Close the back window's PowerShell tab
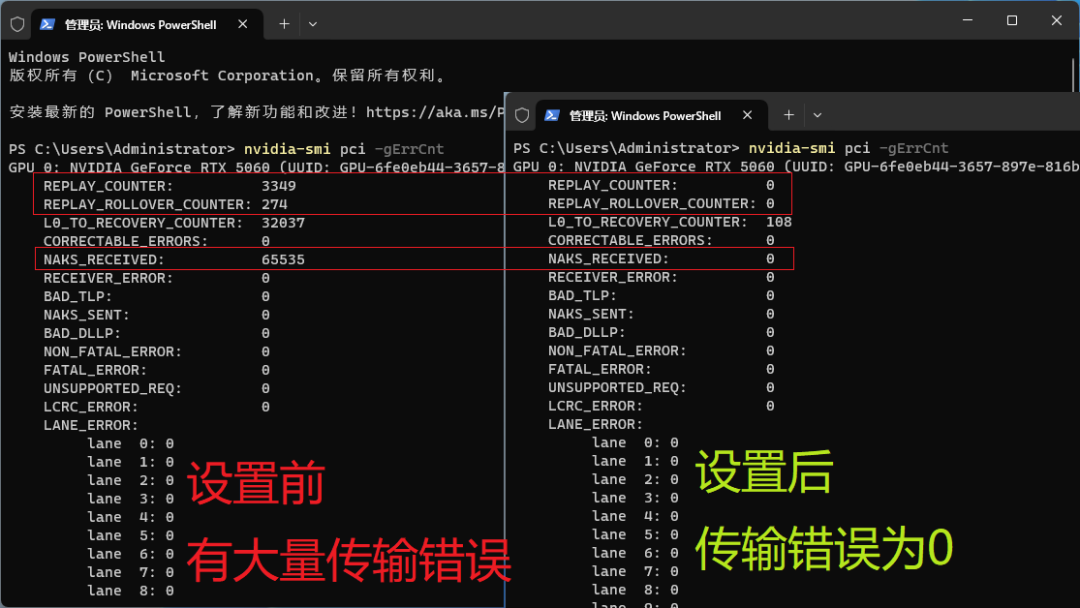This screenshot has width=1080, height=608. tap(242, 24)
